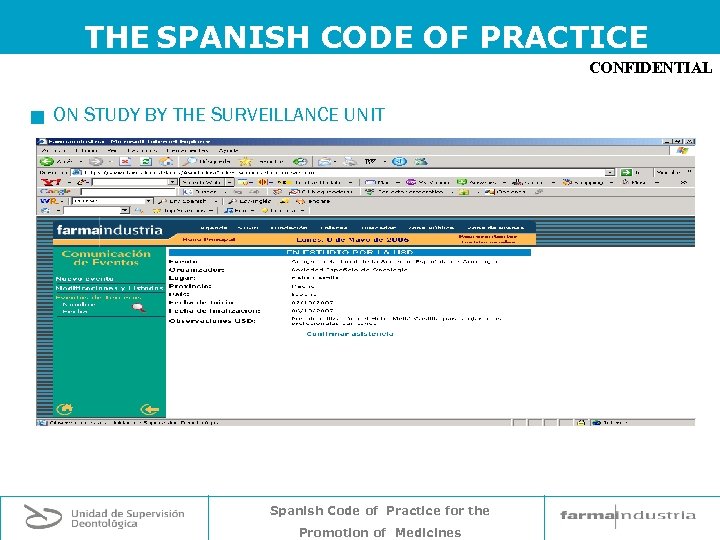The height and width of the screenshot is (540, 720).
Task: Click Modificaciones y Listados in the sidebar
Action: pos(109,288)
